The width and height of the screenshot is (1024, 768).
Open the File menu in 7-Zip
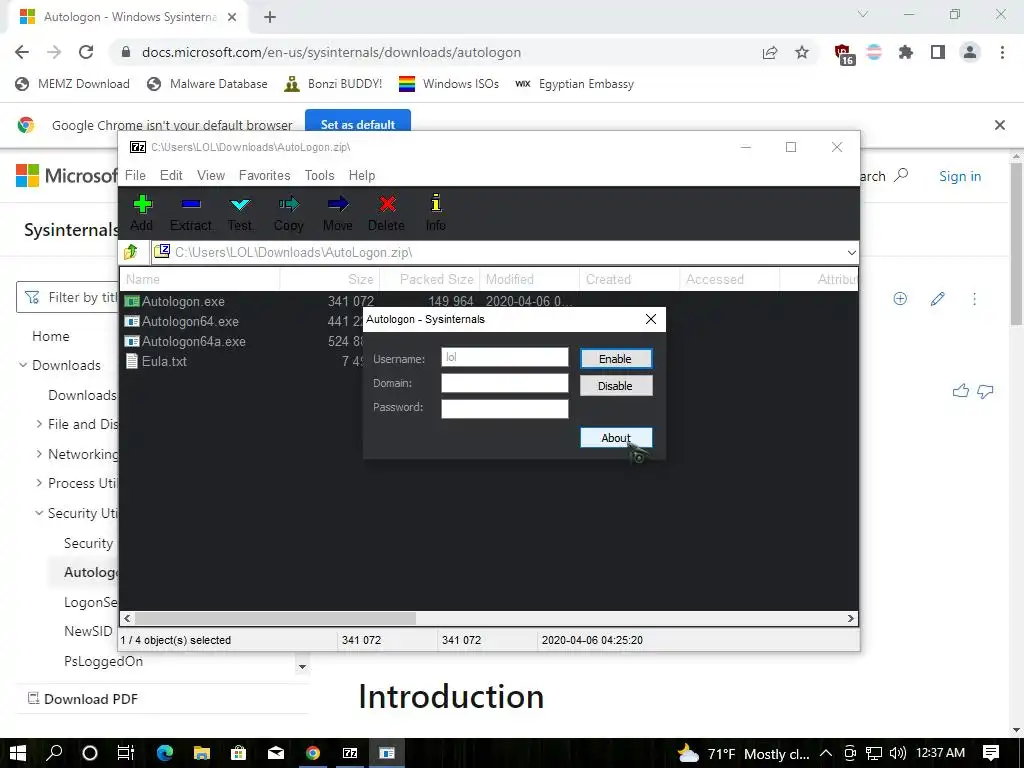[x=135, y=175]
